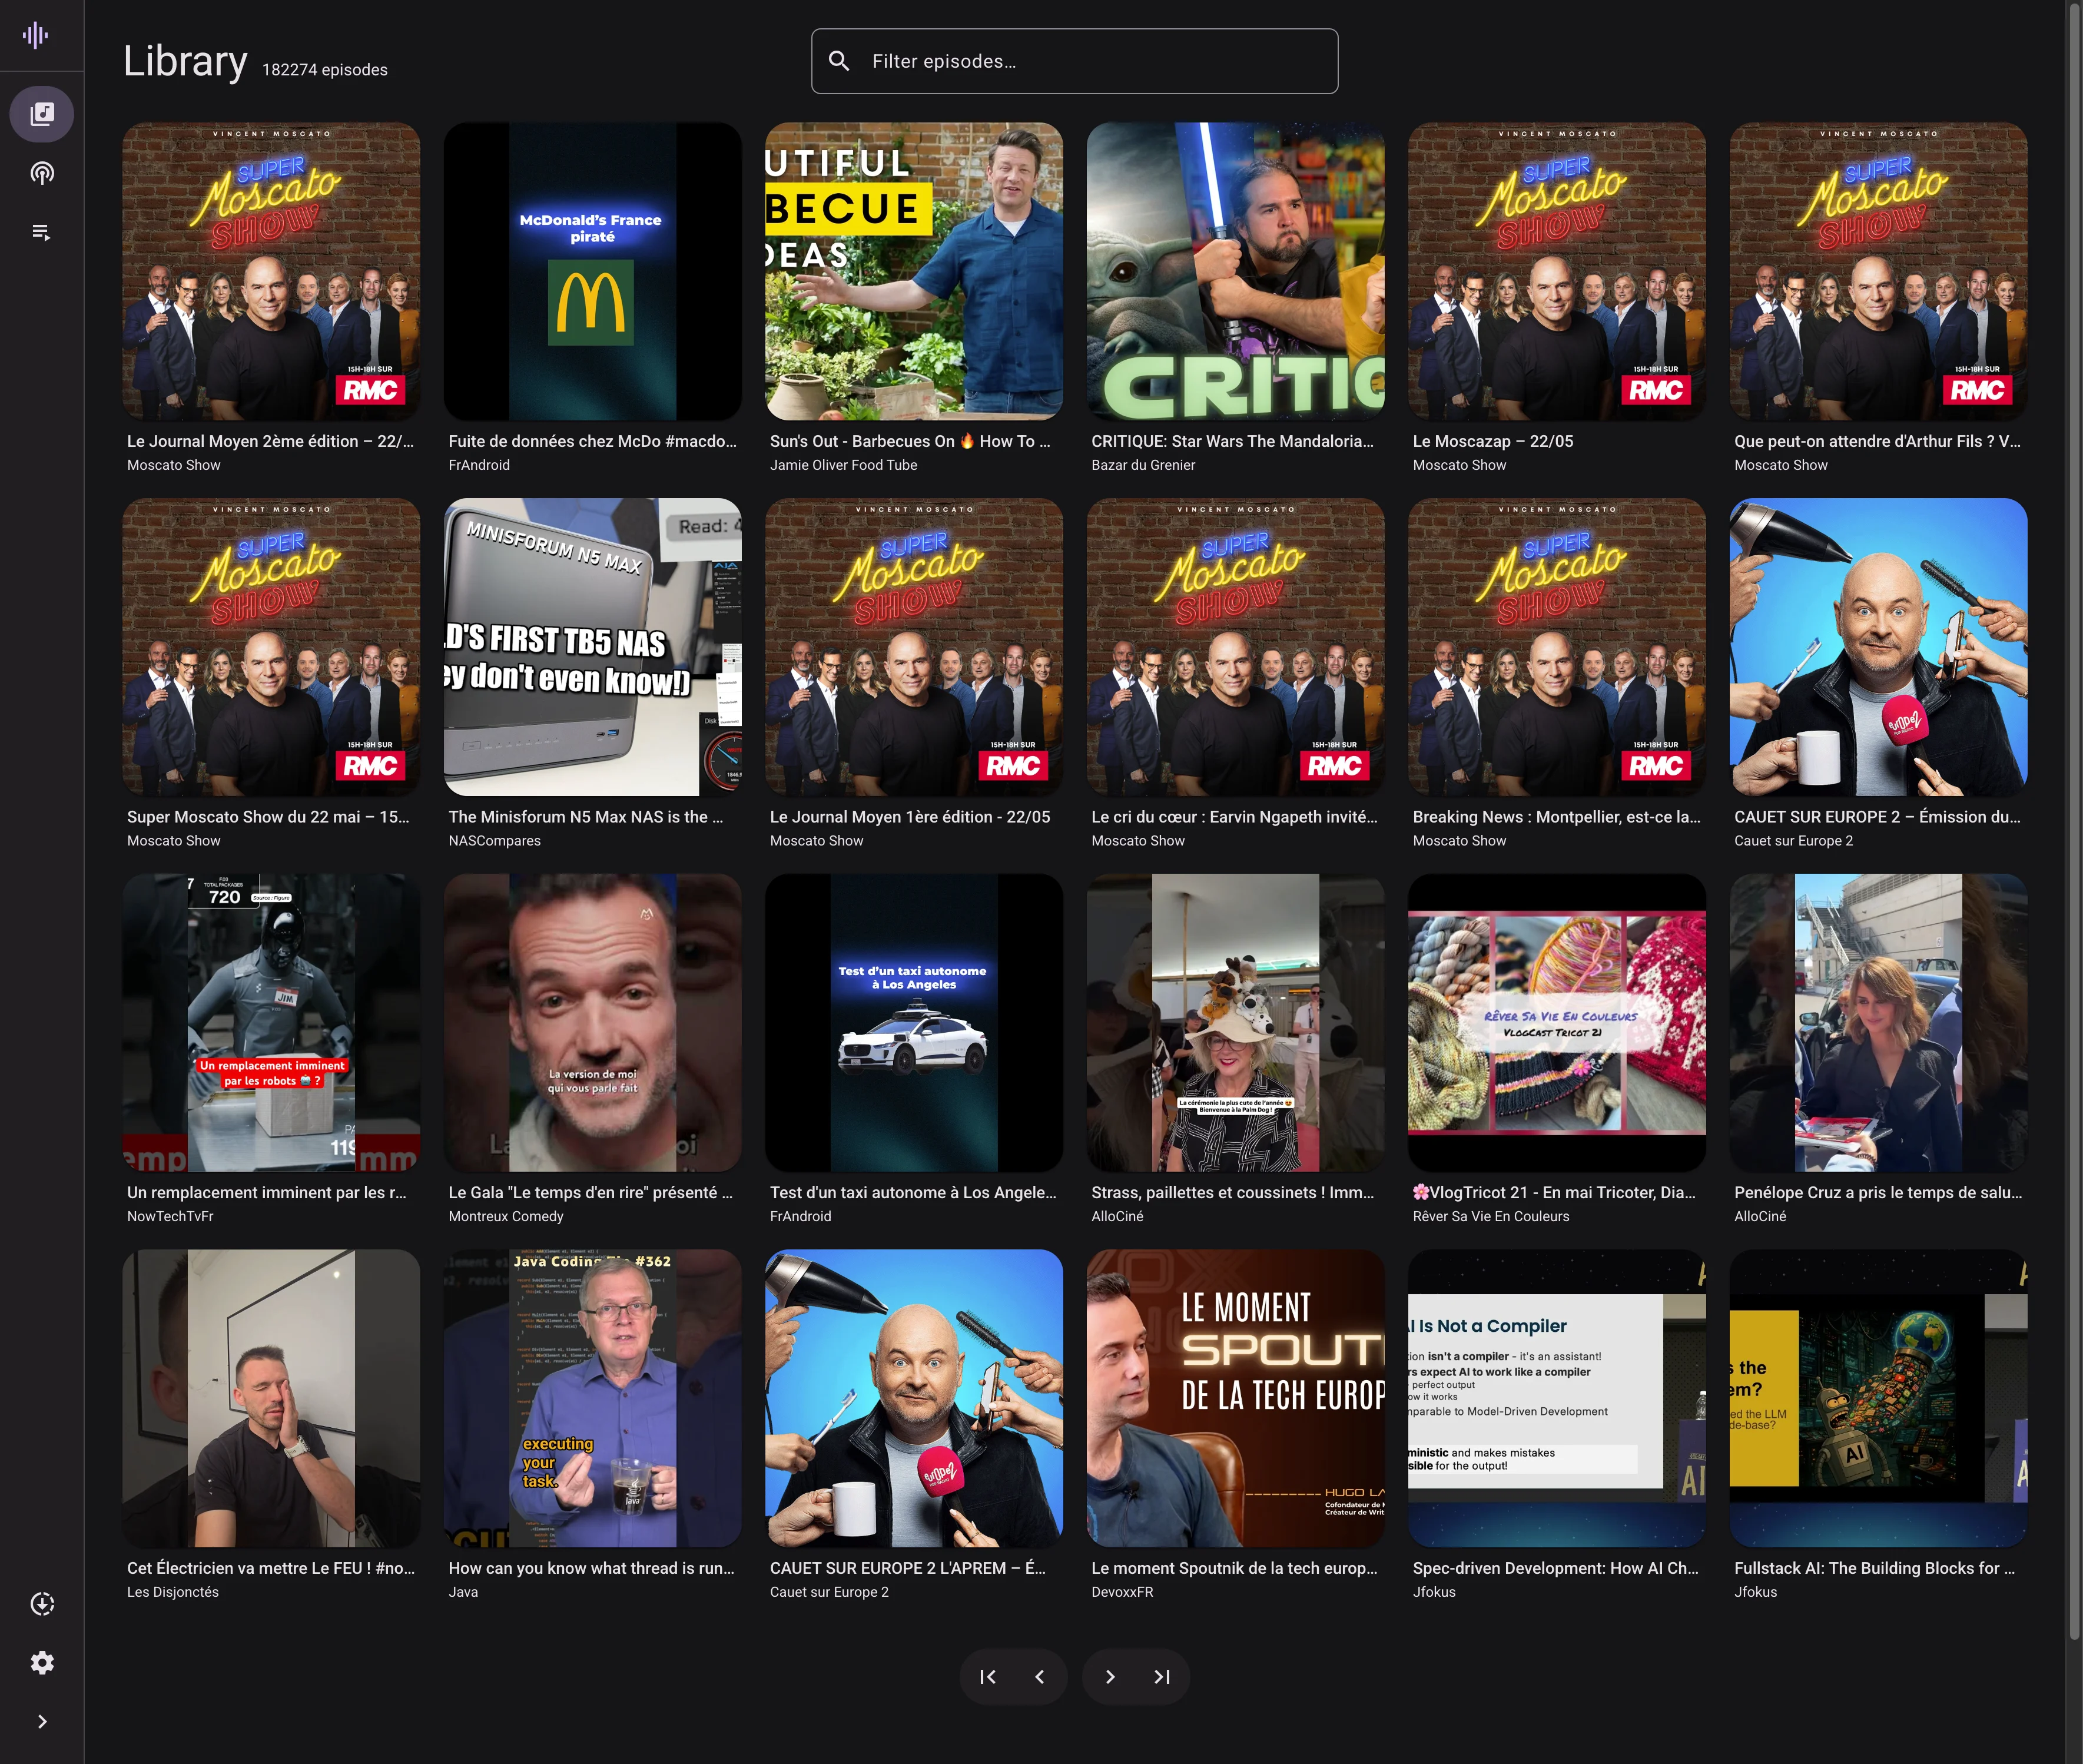The image size is (2083, 1764).
Task: Click the vertical scrollbar on right edge
Action: click(x=2074, y=820)
